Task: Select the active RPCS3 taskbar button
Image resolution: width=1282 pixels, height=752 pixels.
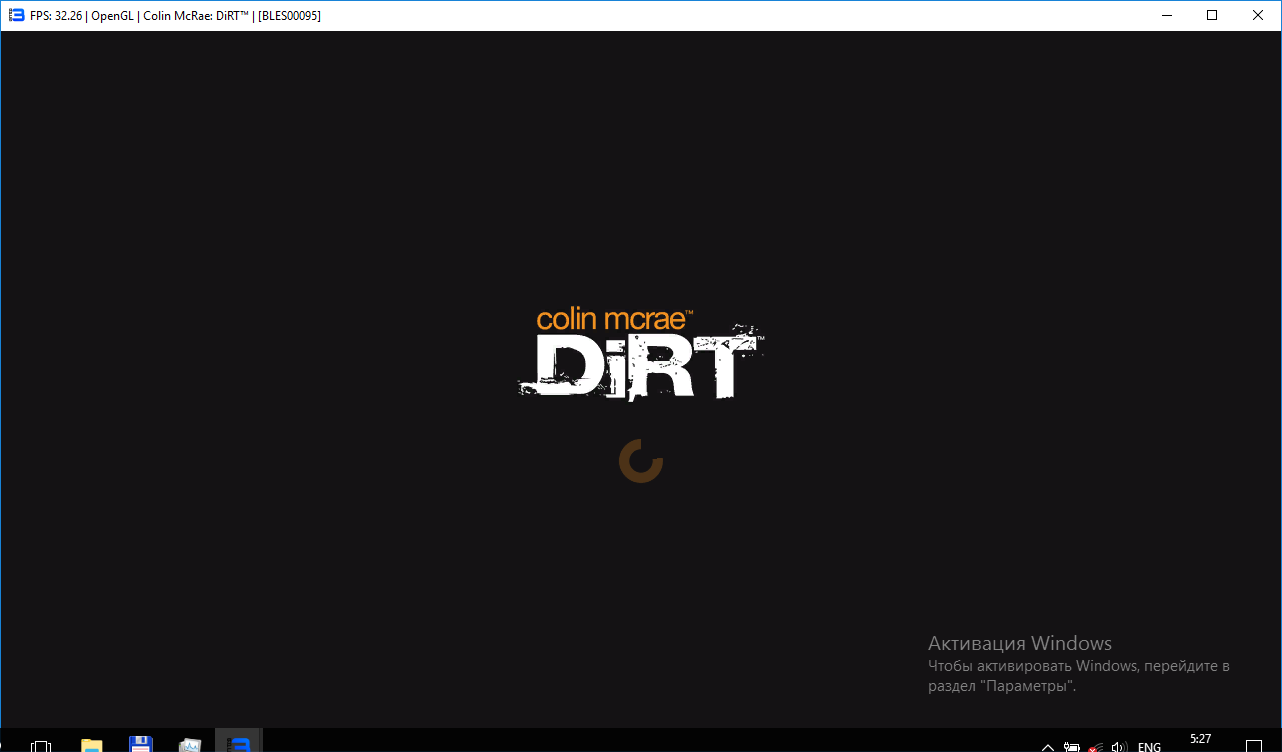Action: coord(238,745)
